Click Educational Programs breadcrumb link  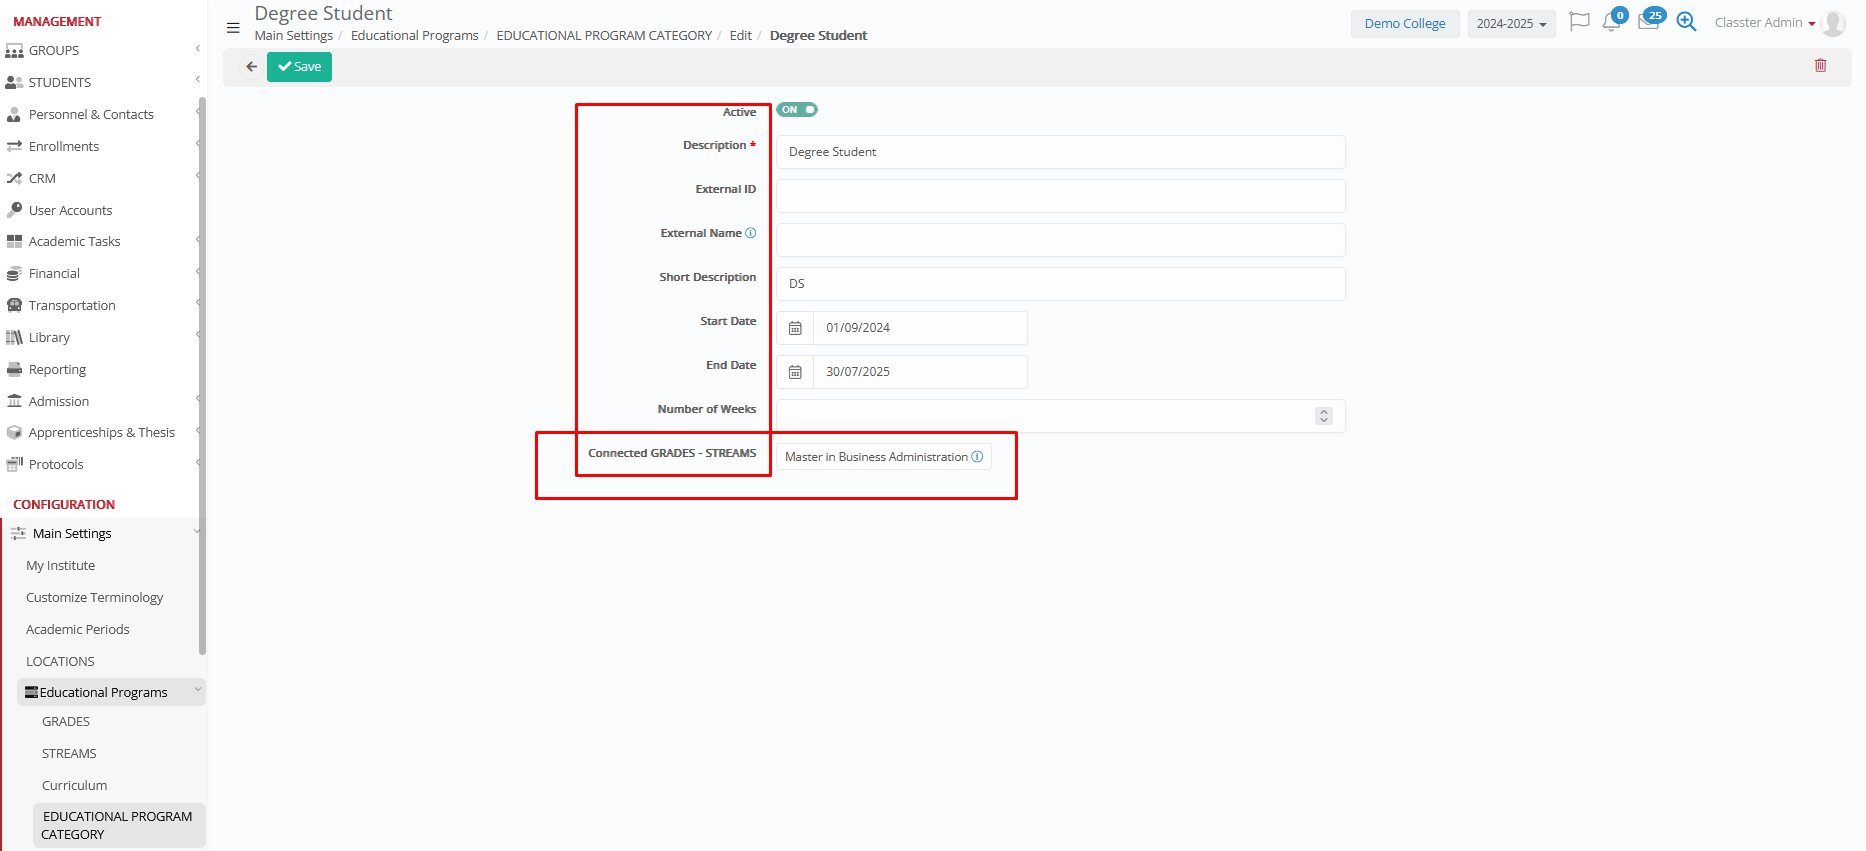pyautogui.click(x=414, y=36)
